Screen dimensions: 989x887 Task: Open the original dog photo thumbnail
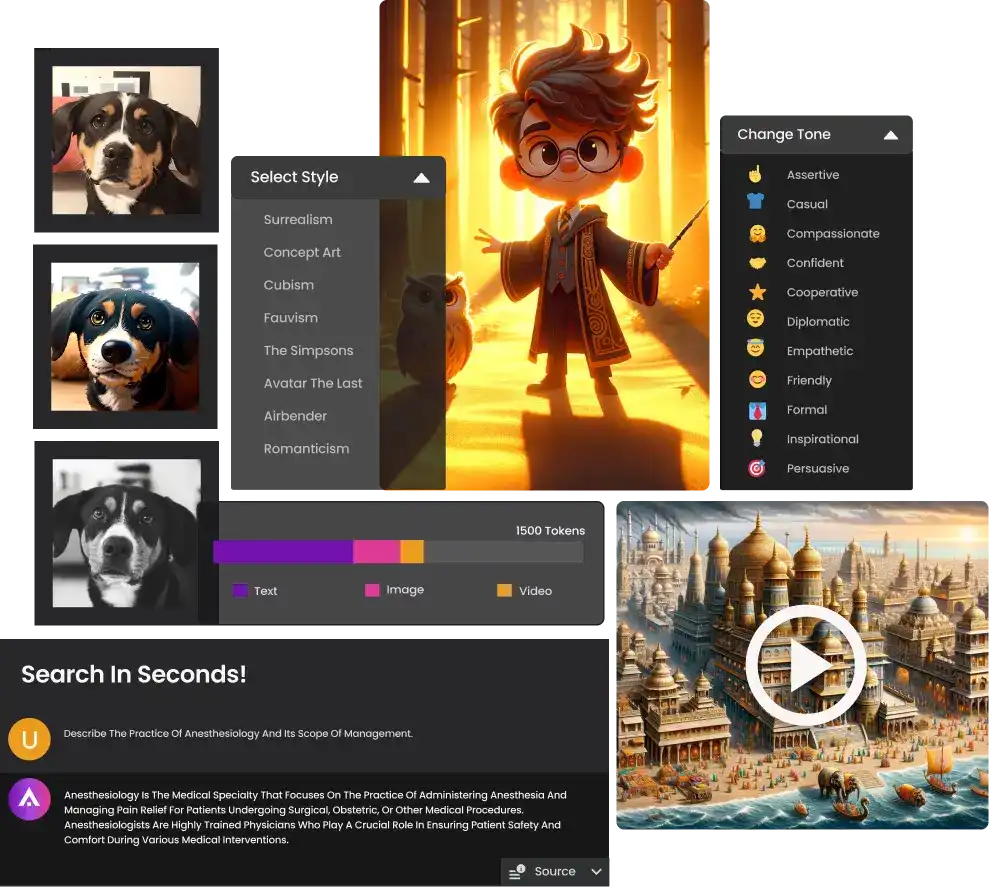coord(126,140)
